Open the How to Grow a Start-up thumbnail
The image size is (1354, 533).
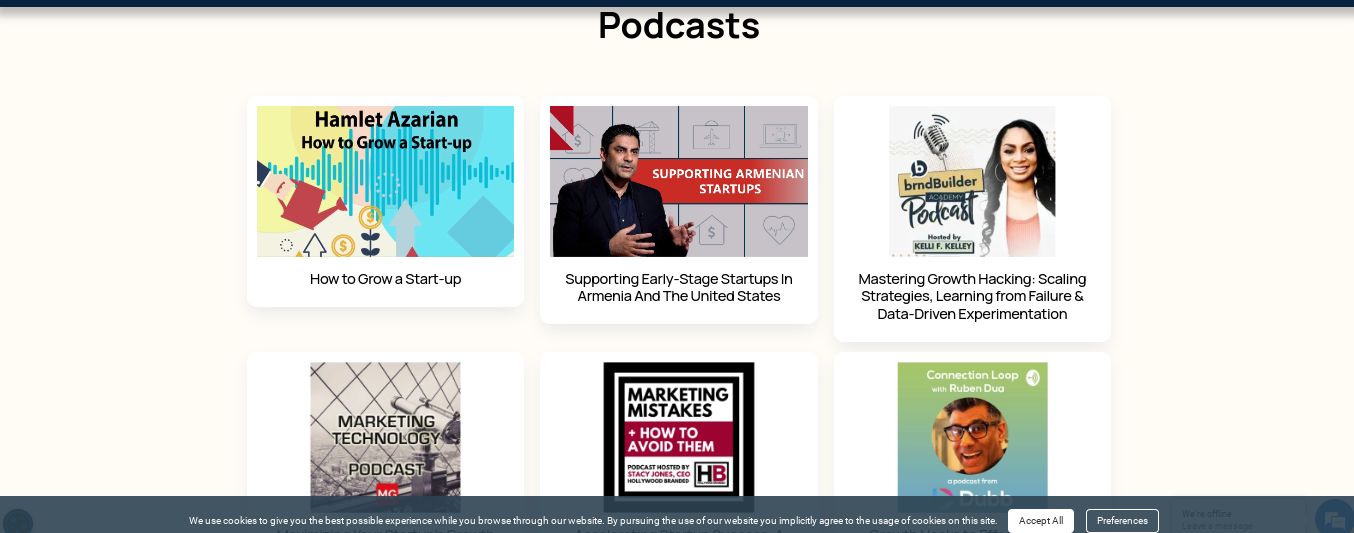tap(385, 181)
